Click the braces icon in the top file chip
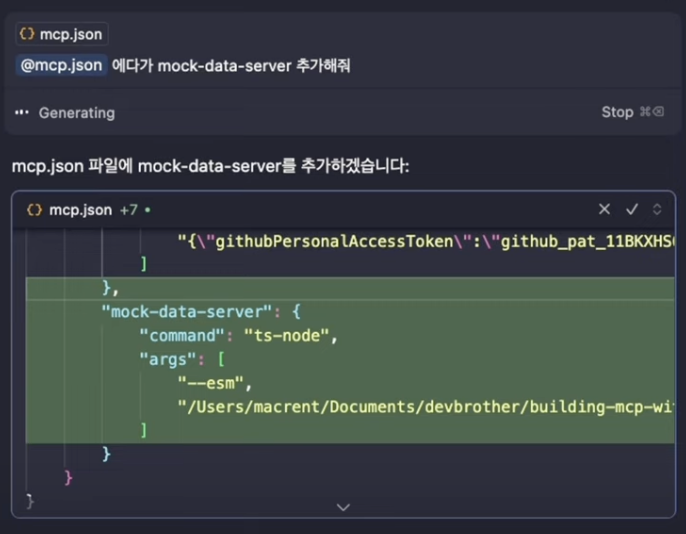Viewport: 686px width, 534px height. [x=27, y=34]
